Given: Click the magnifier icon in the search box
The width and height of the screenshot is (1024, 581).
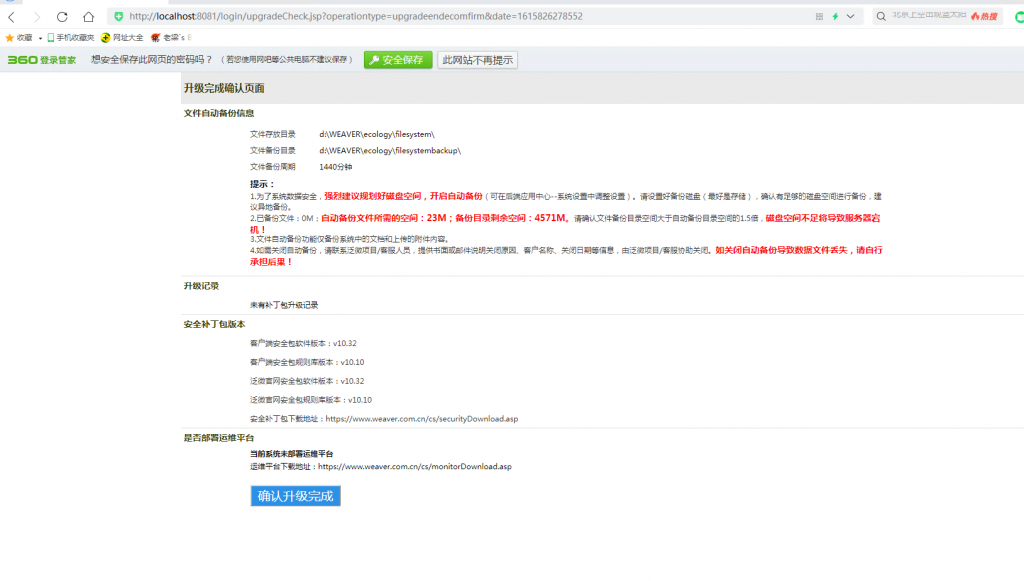Looking at the screenshot, I should (x=880, y=16).
